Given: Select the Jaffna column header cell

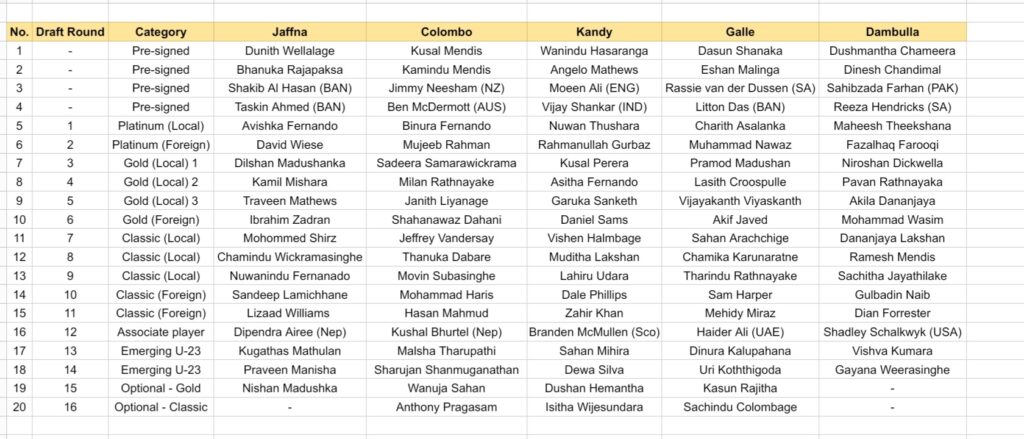Looking at the screenshot, I should tap(290, 31).
